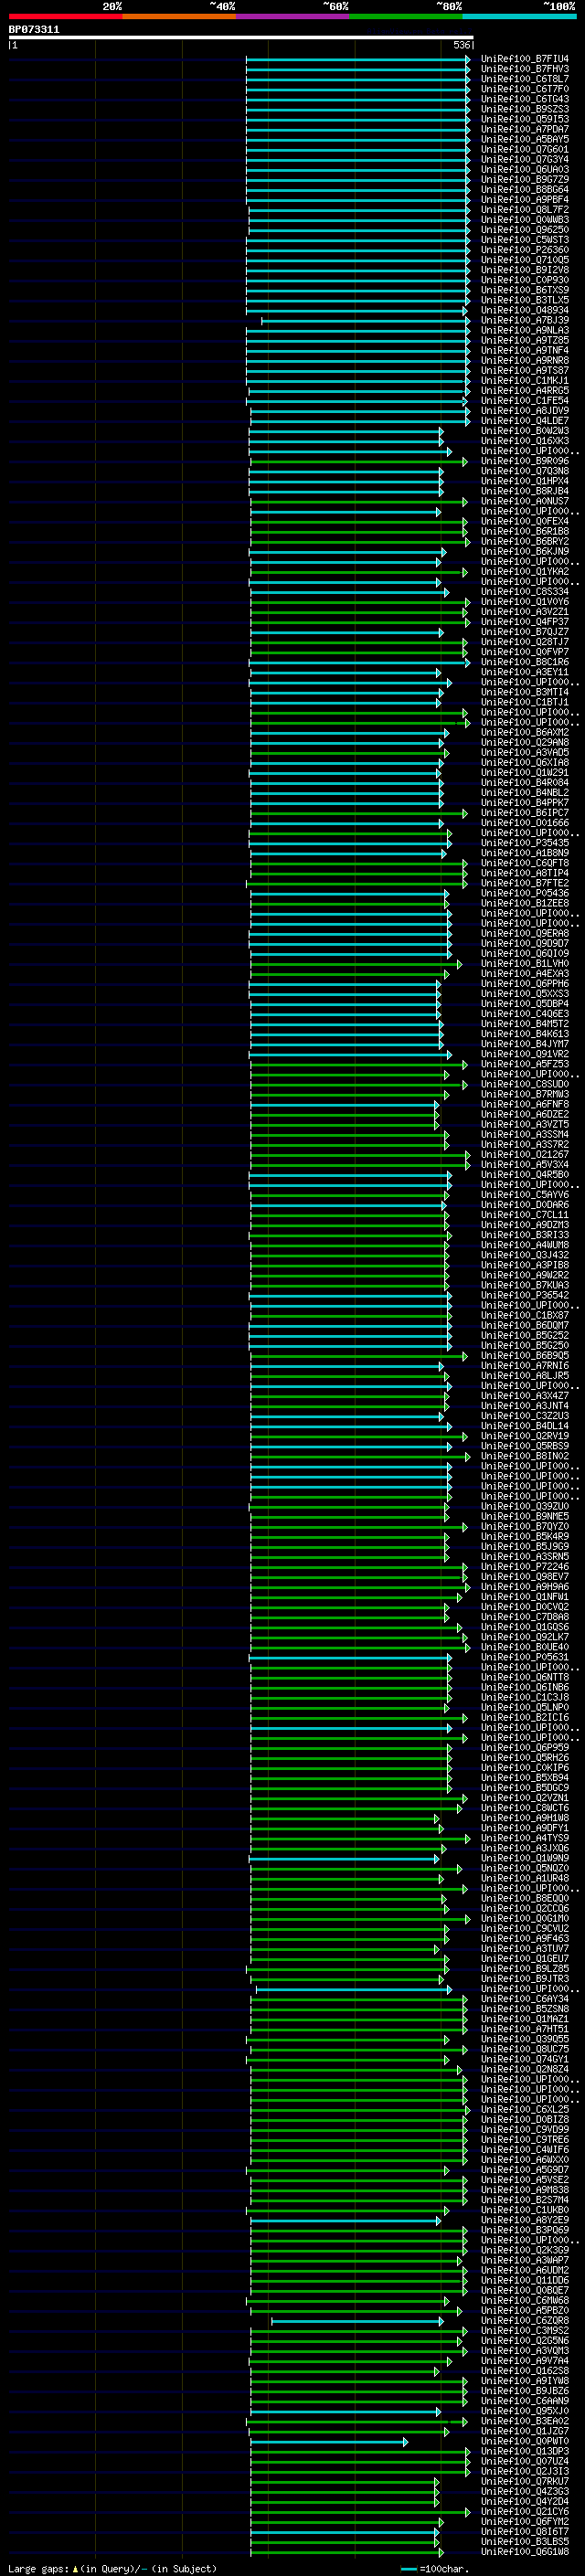585x2576 pixels.
Task: Select hit UniRef100_P05436
Action: click(524, 893)
